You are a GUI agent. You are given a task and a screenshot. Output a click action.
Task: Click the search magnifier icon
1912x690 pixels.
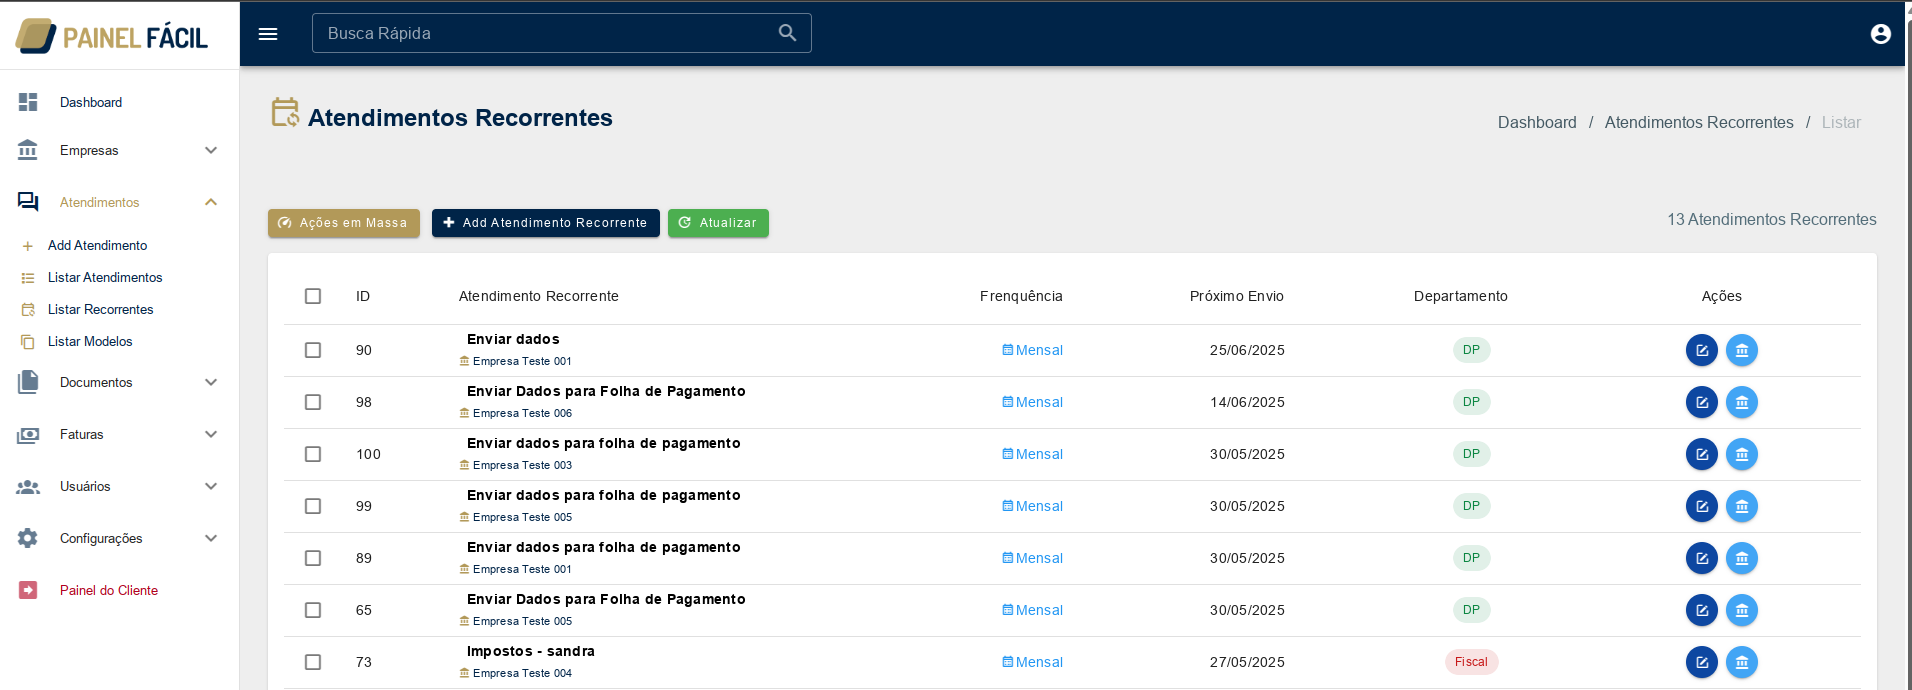click(x=788, y=33)
